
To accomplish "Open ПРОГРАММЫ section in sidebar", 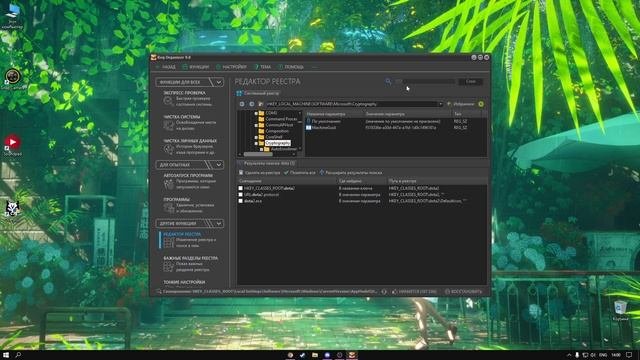I will click(190, 205).
